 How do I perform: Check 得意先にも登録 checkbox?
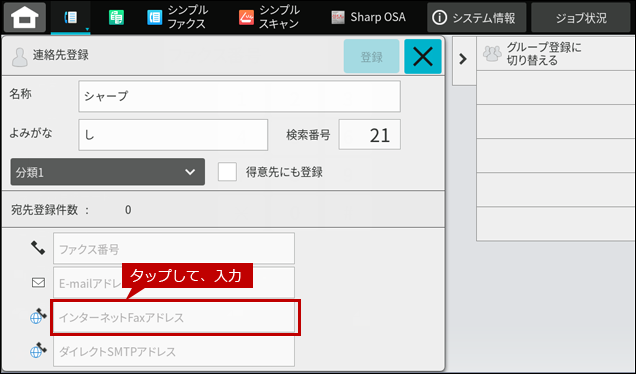pyautogui.click(x=227, y=172)
